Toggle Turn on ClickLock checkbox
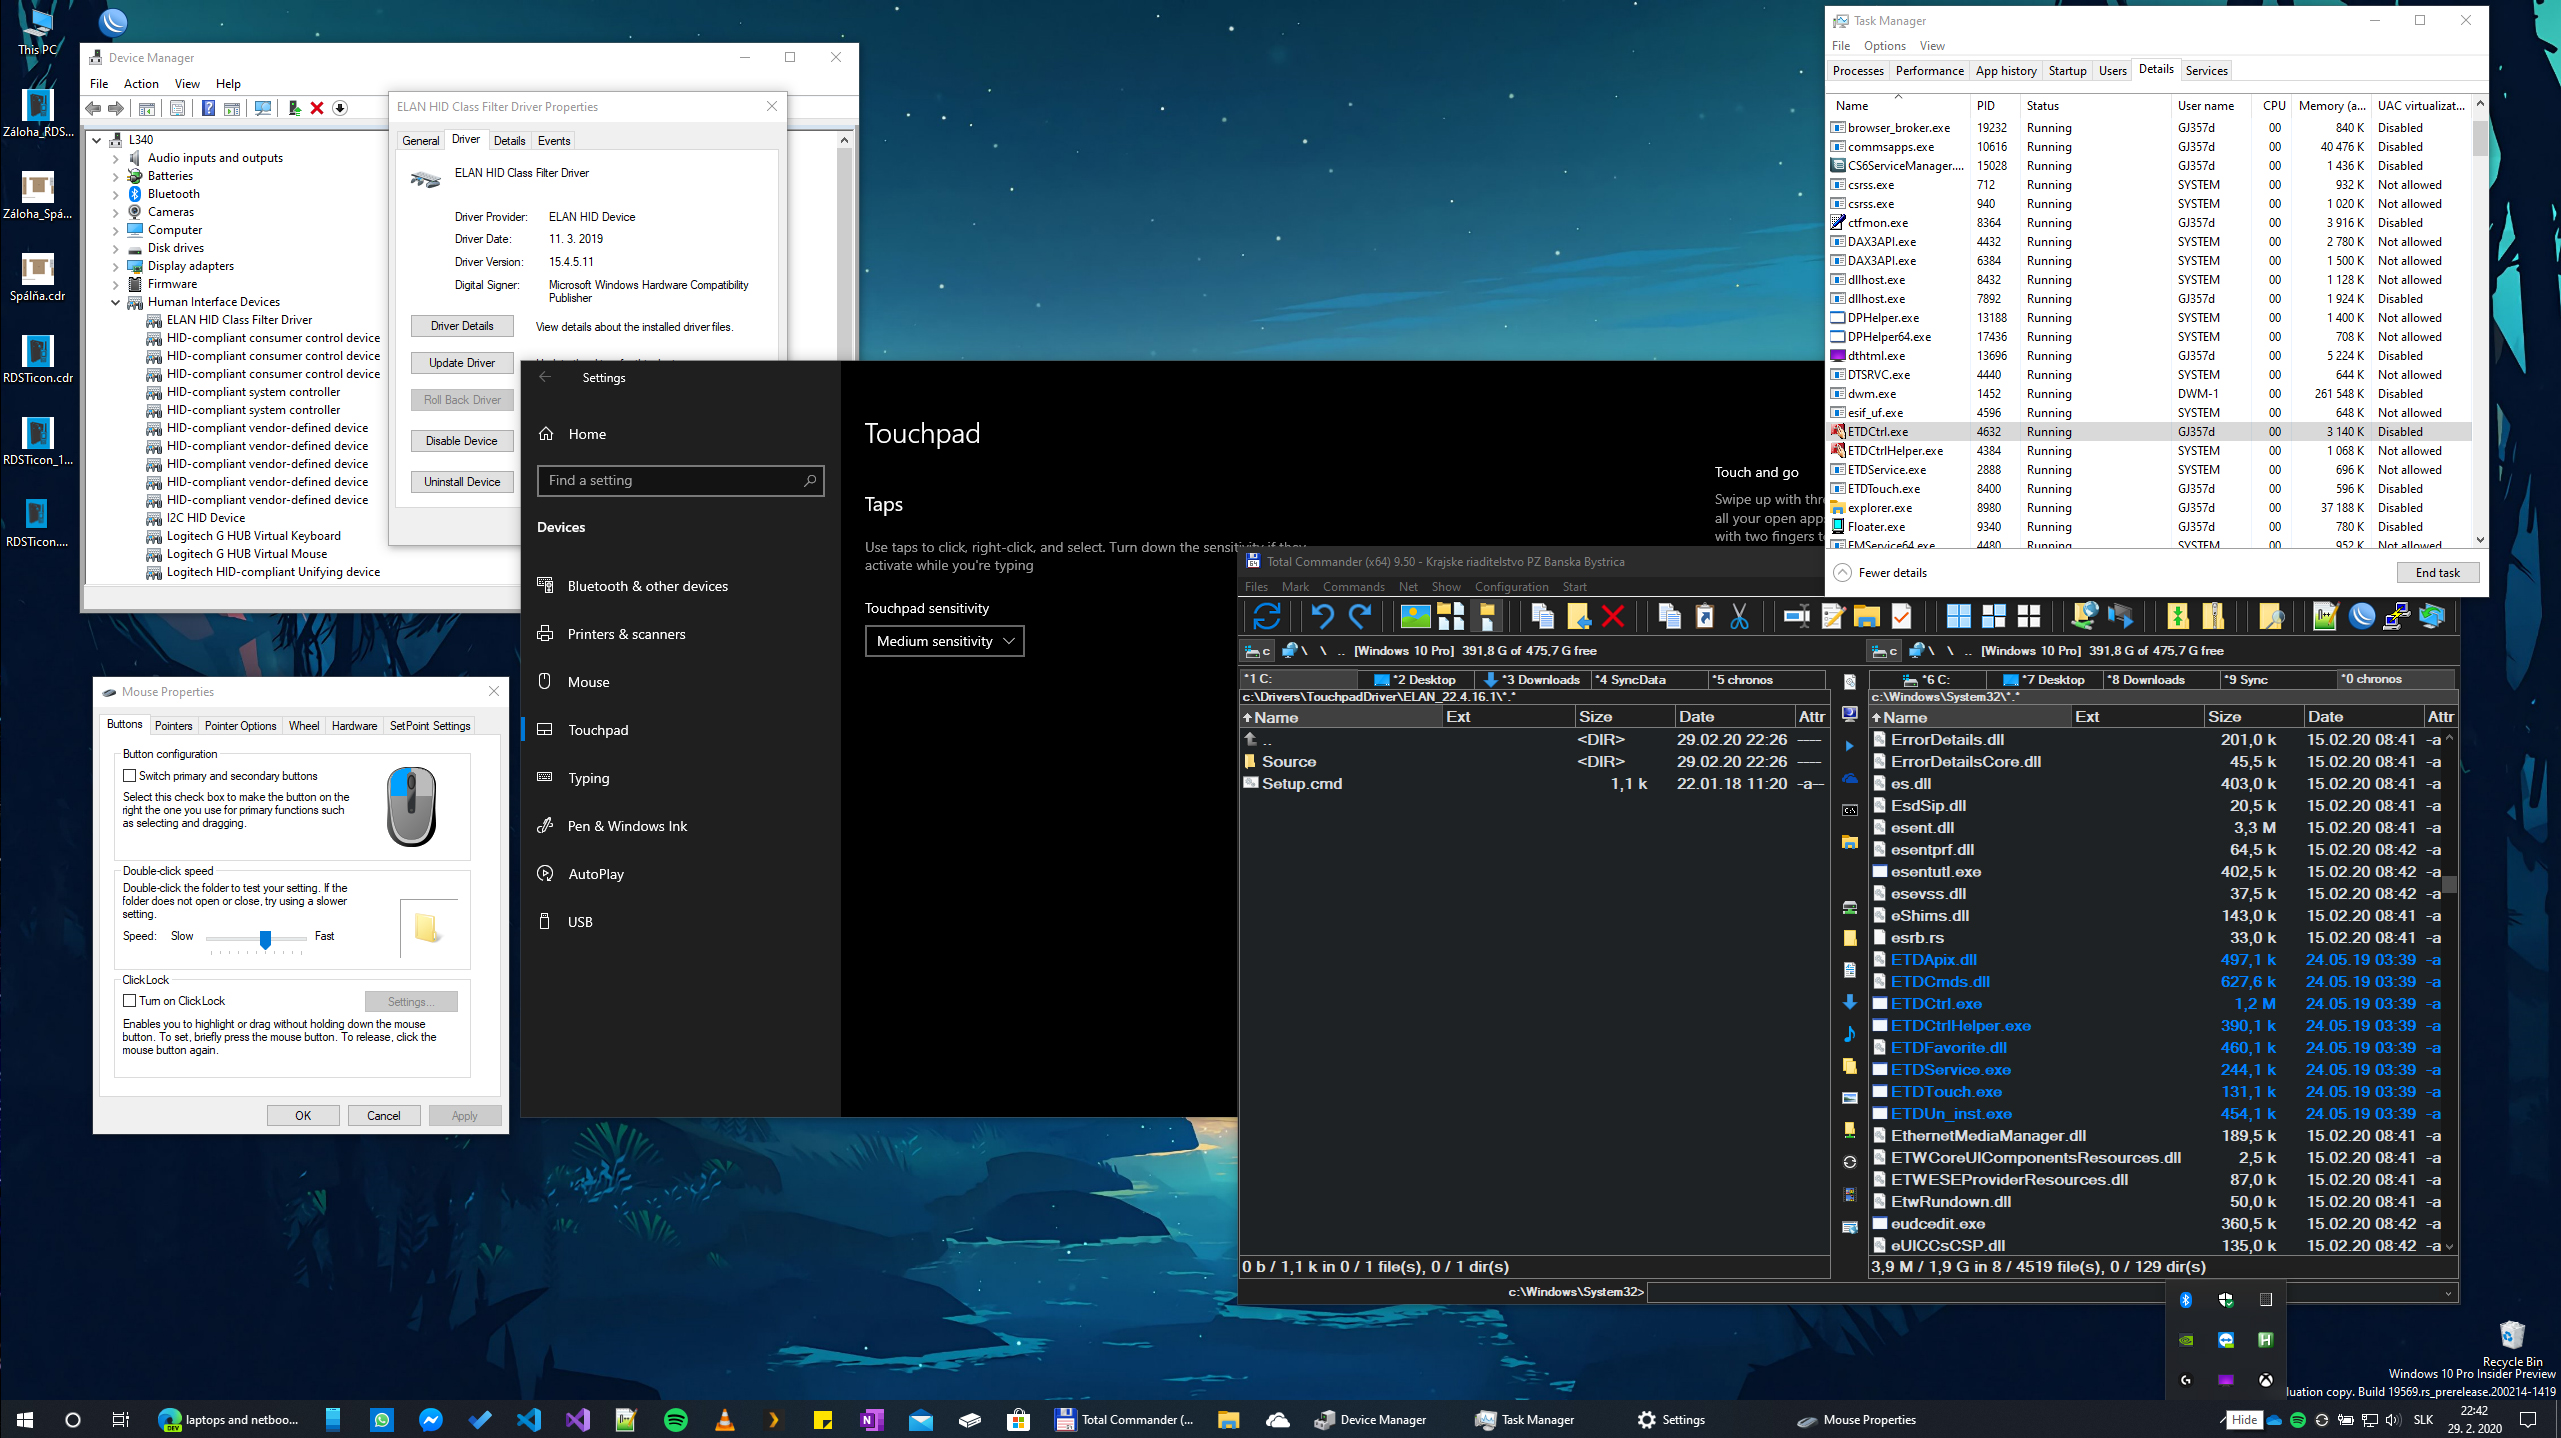 pos(130,1000)
